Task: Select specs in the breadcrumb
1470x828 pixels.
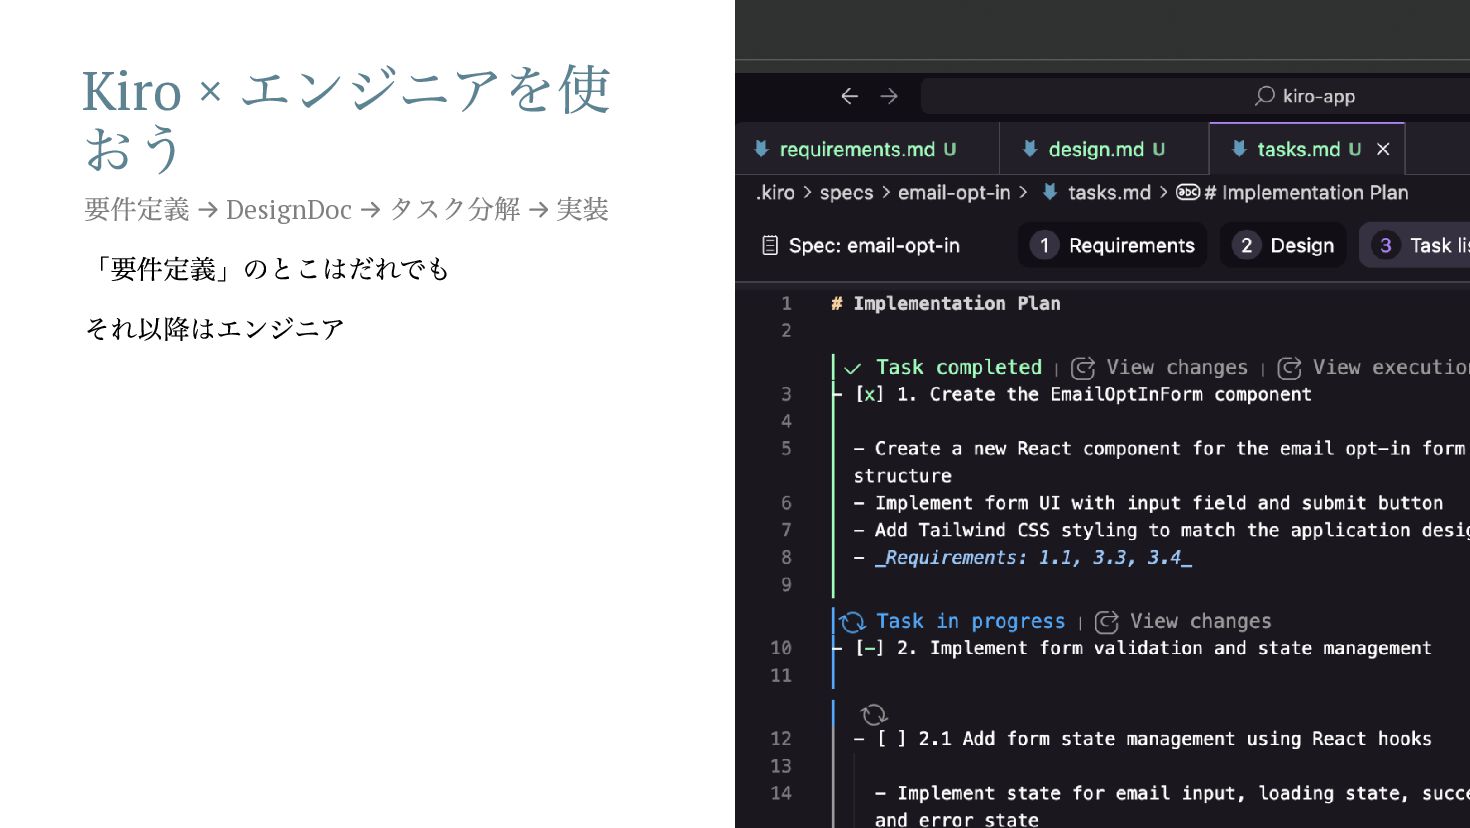Action: (x=847, y=193)
